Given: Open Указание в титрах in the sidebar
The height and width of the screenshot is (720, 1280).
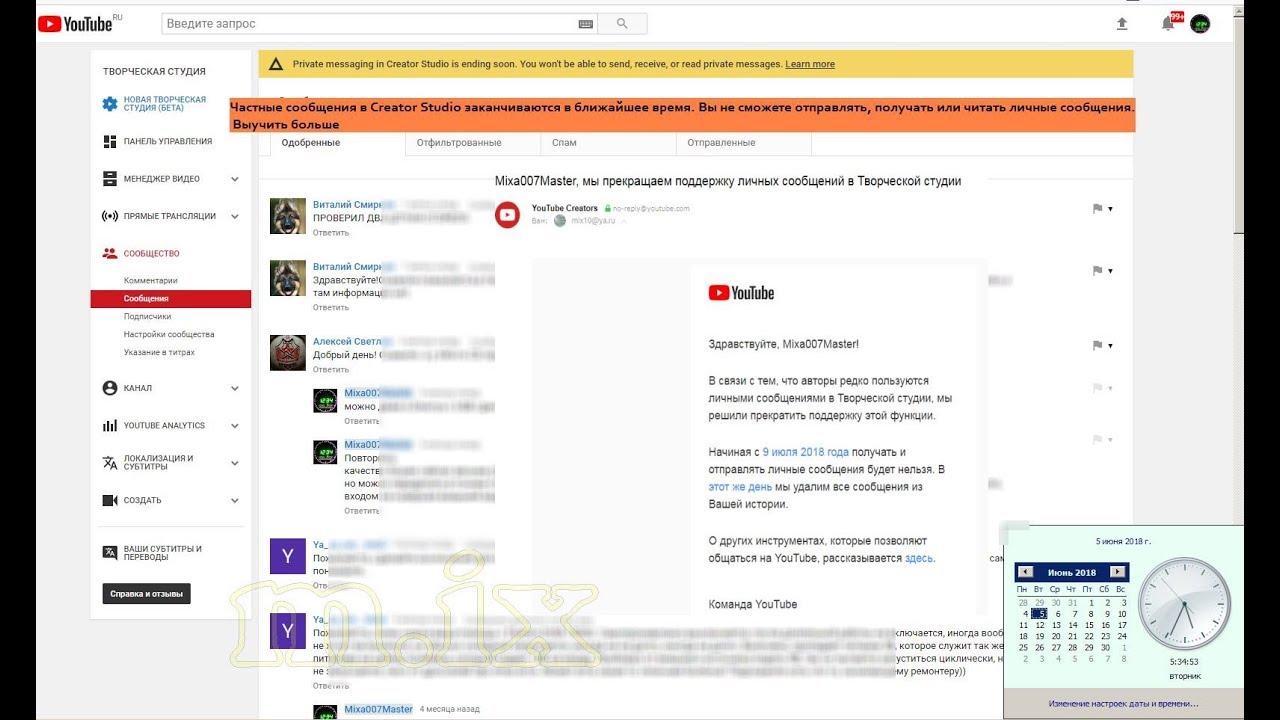Looking at the screenshot, I should click(x=159, y=353).
